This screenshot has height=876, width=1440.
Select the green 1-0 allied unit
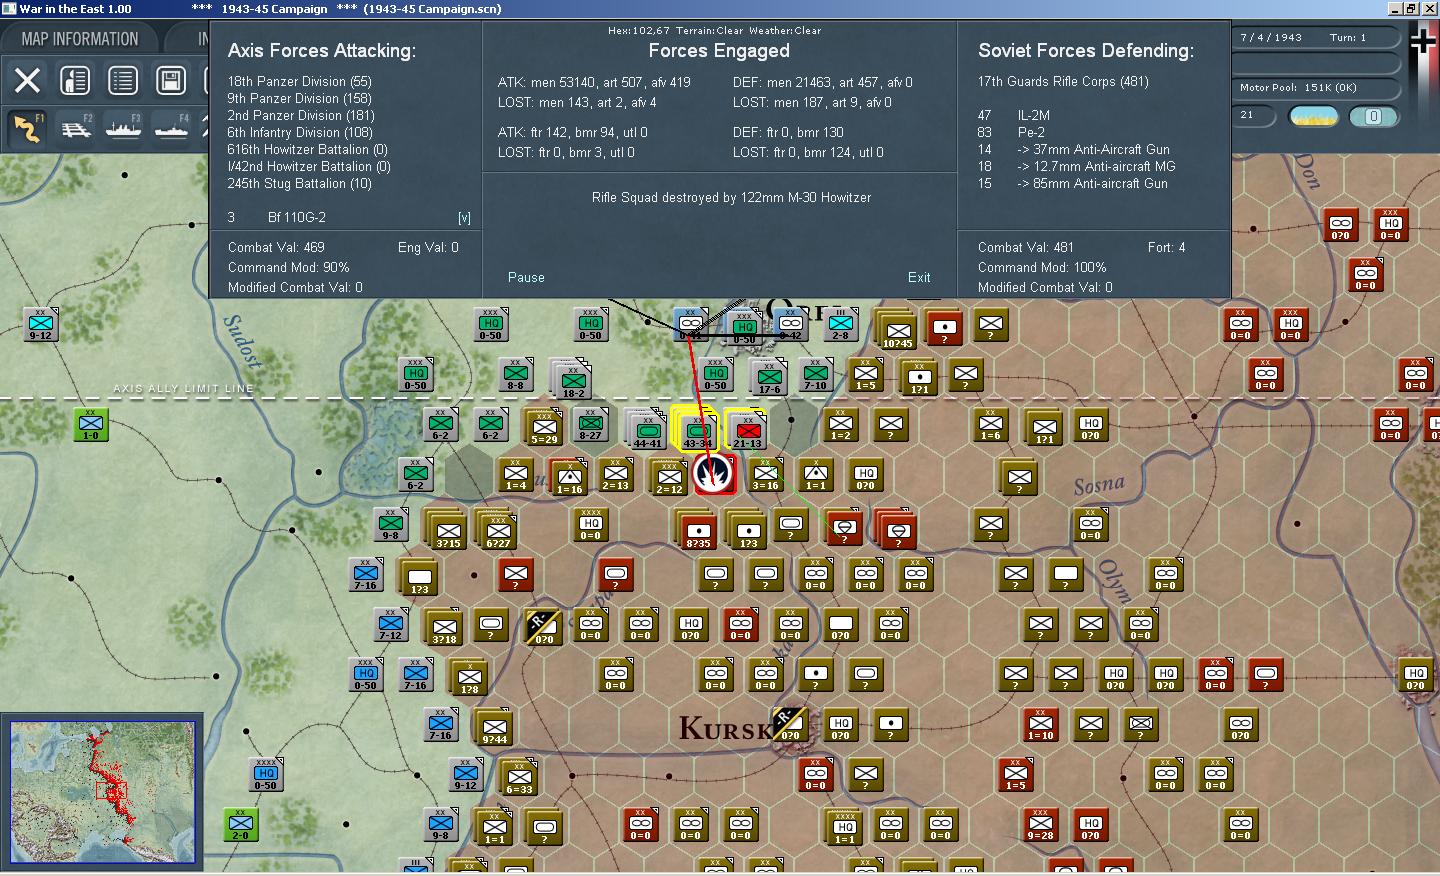[x=91, y=423]
